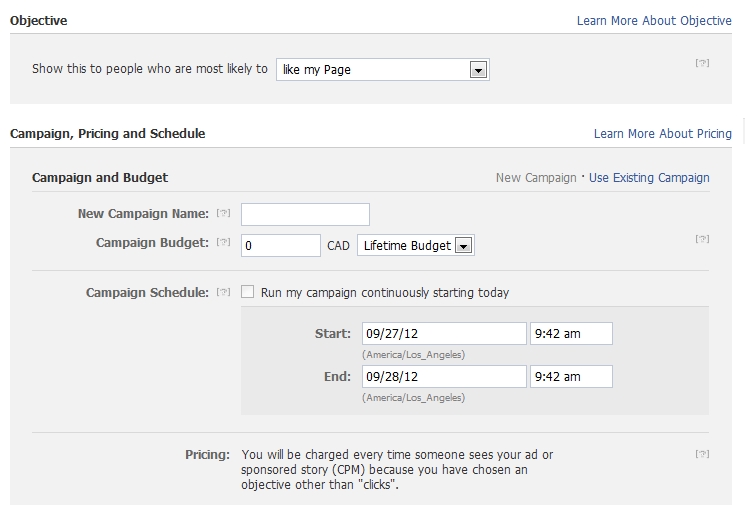Click help icon beside Campaign Schedule label
Screen dimensions: 745x505
(223, 292)
